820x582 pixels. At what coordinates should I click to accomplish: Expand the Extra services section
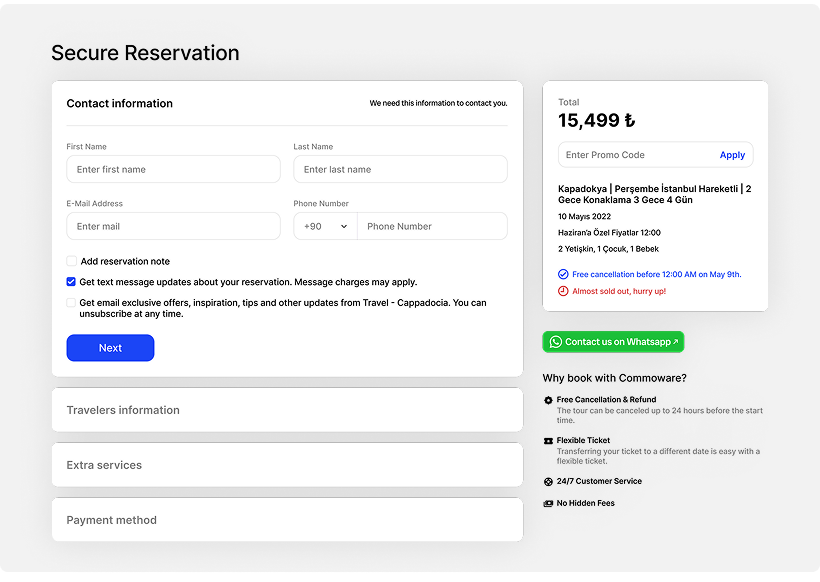point(287,465)
